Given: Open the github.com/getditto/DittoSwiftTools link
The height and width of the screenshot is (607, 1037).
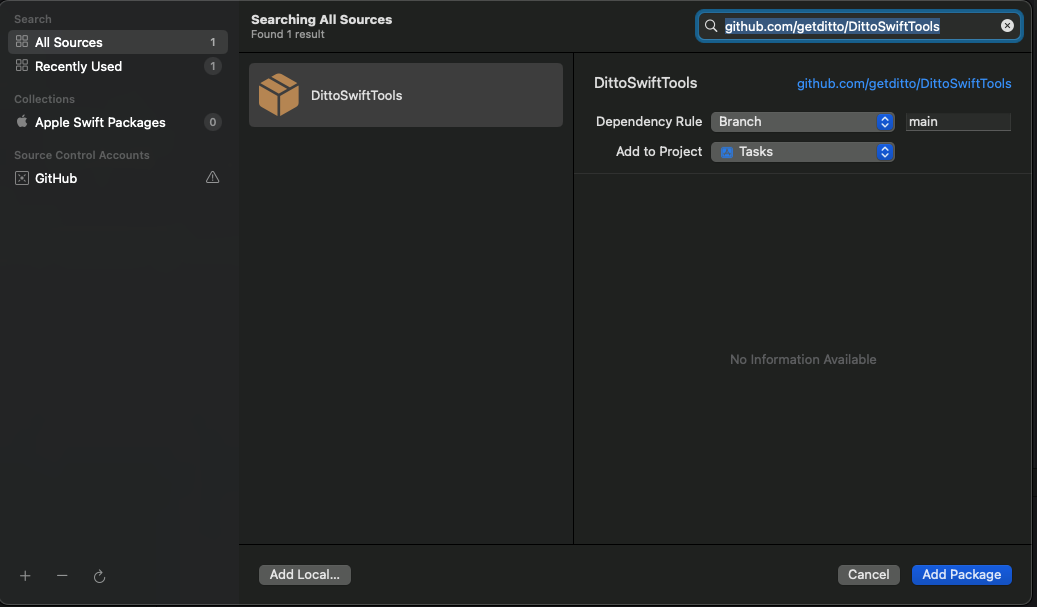Looking at the screenshot, I should coord(903,83).
